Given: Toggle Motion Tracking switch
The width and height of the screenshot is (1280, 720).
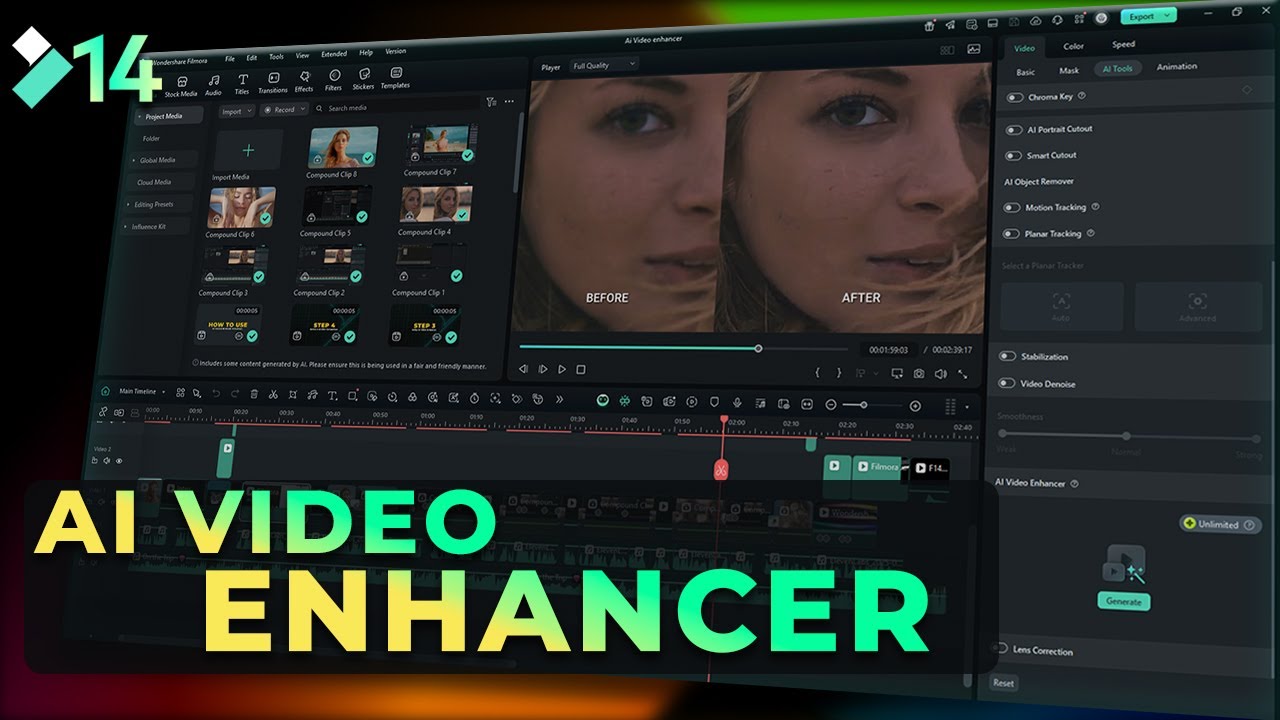Looking at the screenshot, I should [x=1012, y=208].
